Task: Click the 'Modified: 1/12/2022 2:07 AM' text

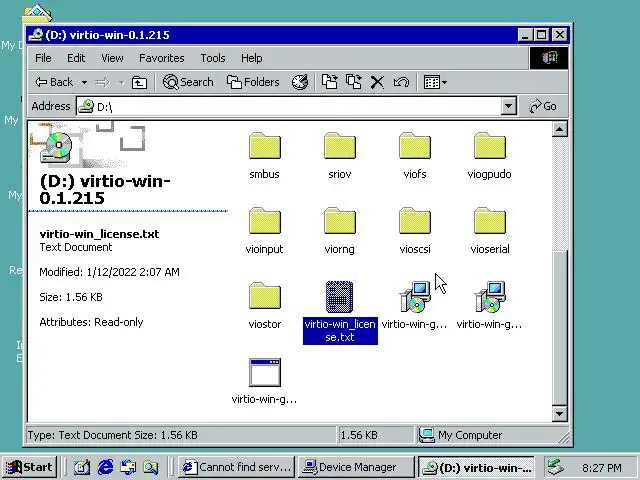Action: (109, 272)
